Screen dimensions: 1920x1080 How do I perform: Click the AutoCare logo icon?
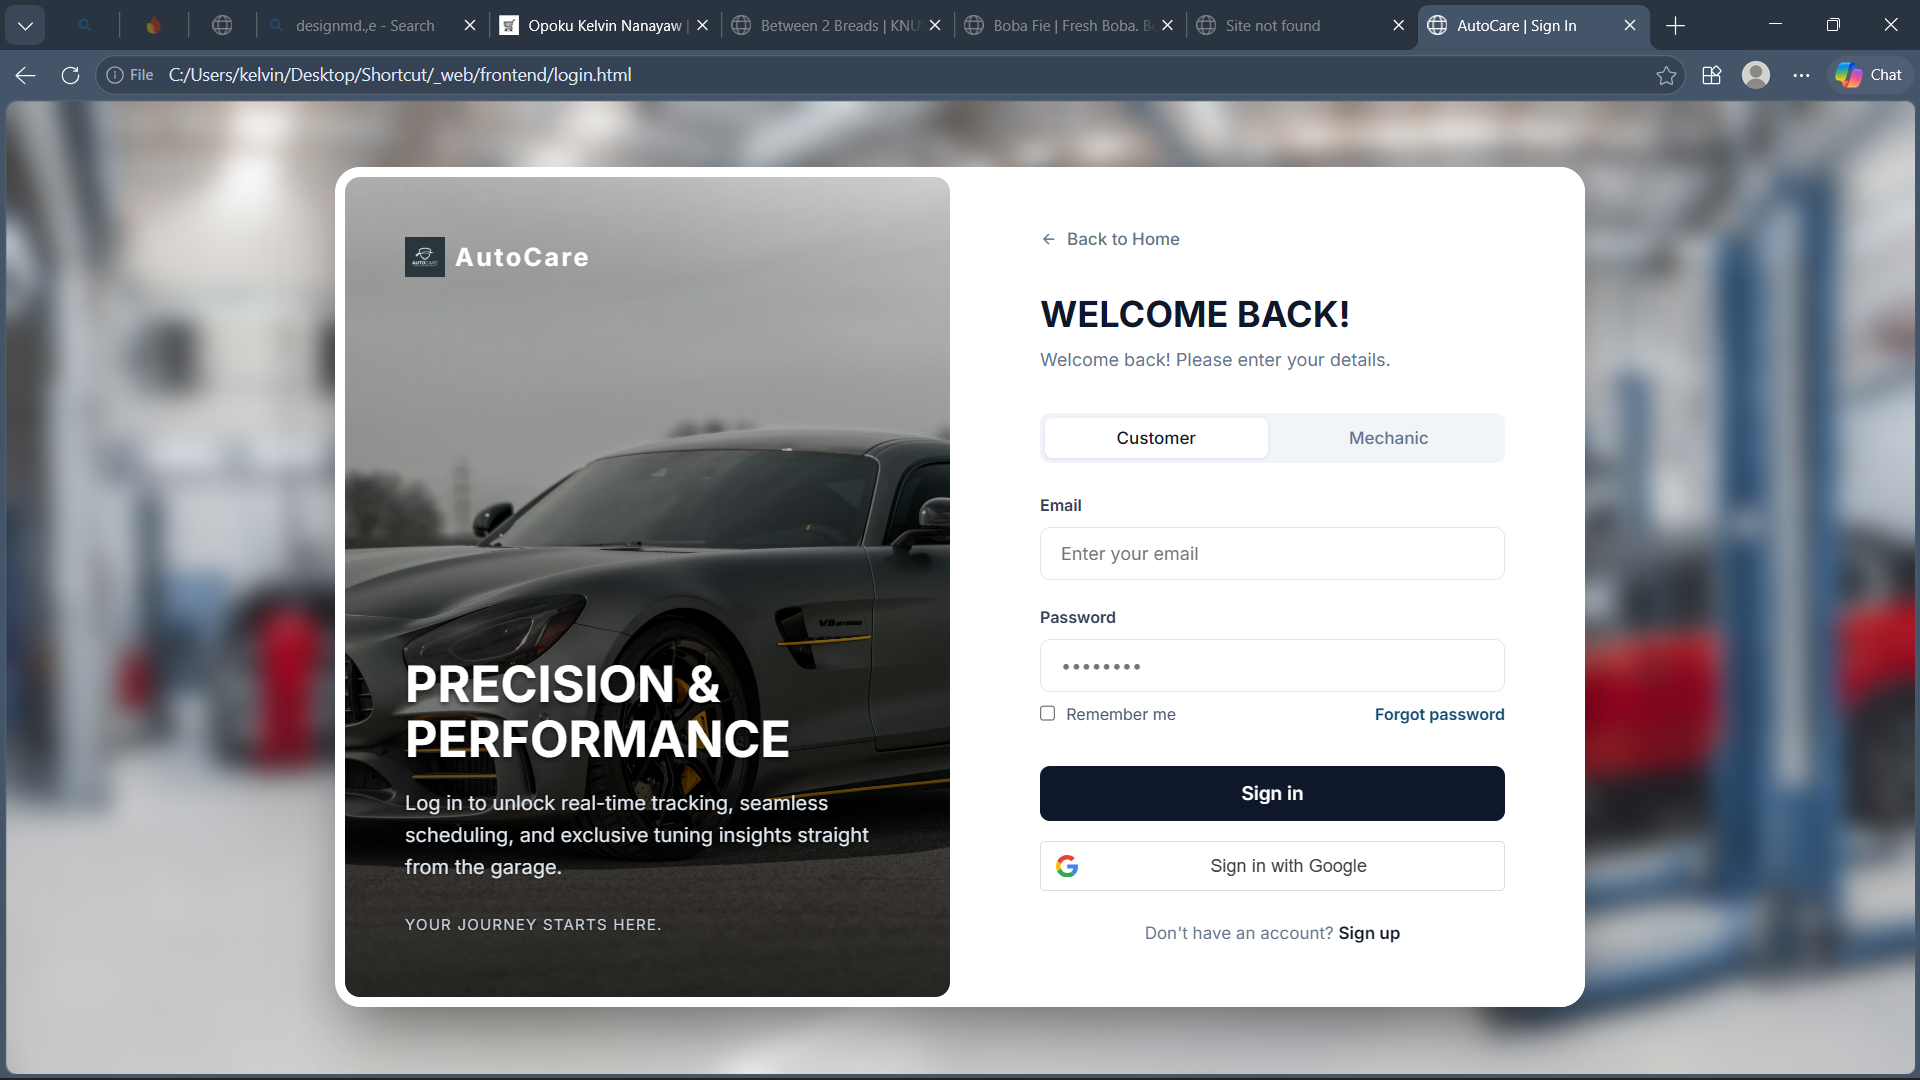(424, 257)
